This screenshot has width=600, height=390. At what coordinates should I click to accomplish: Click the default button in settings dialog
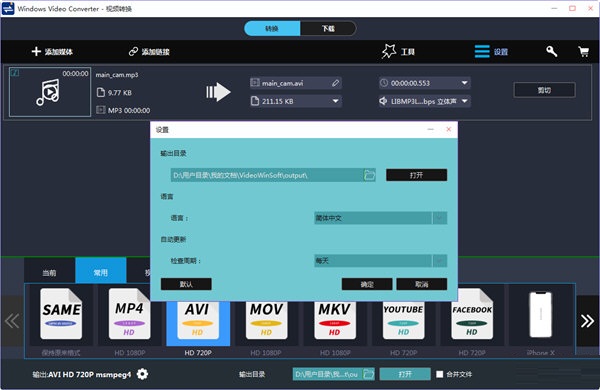point(186,284)
